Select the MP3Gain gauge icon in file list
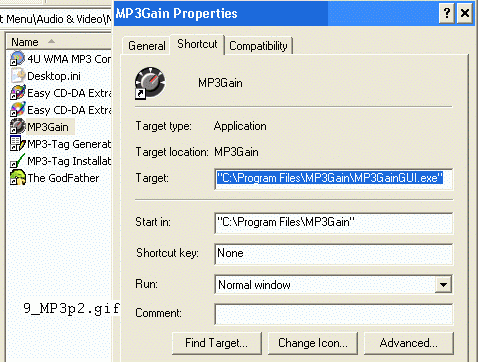The width and height of the screenshot is (478, 362). pyautogui.click(x=17, y=127)
